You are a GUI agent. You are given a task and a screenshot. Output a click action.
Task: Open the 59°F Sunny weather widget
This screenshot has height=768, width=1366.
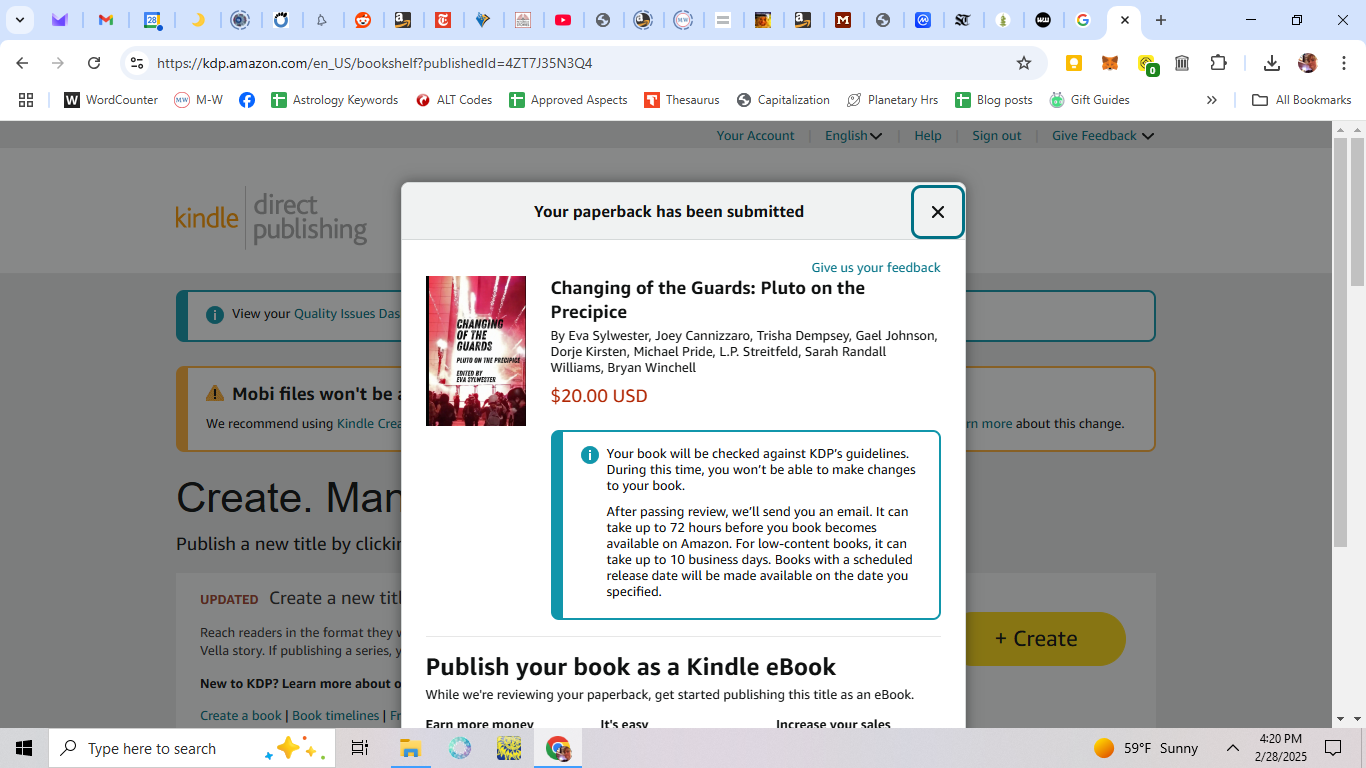pos(1146,748)
